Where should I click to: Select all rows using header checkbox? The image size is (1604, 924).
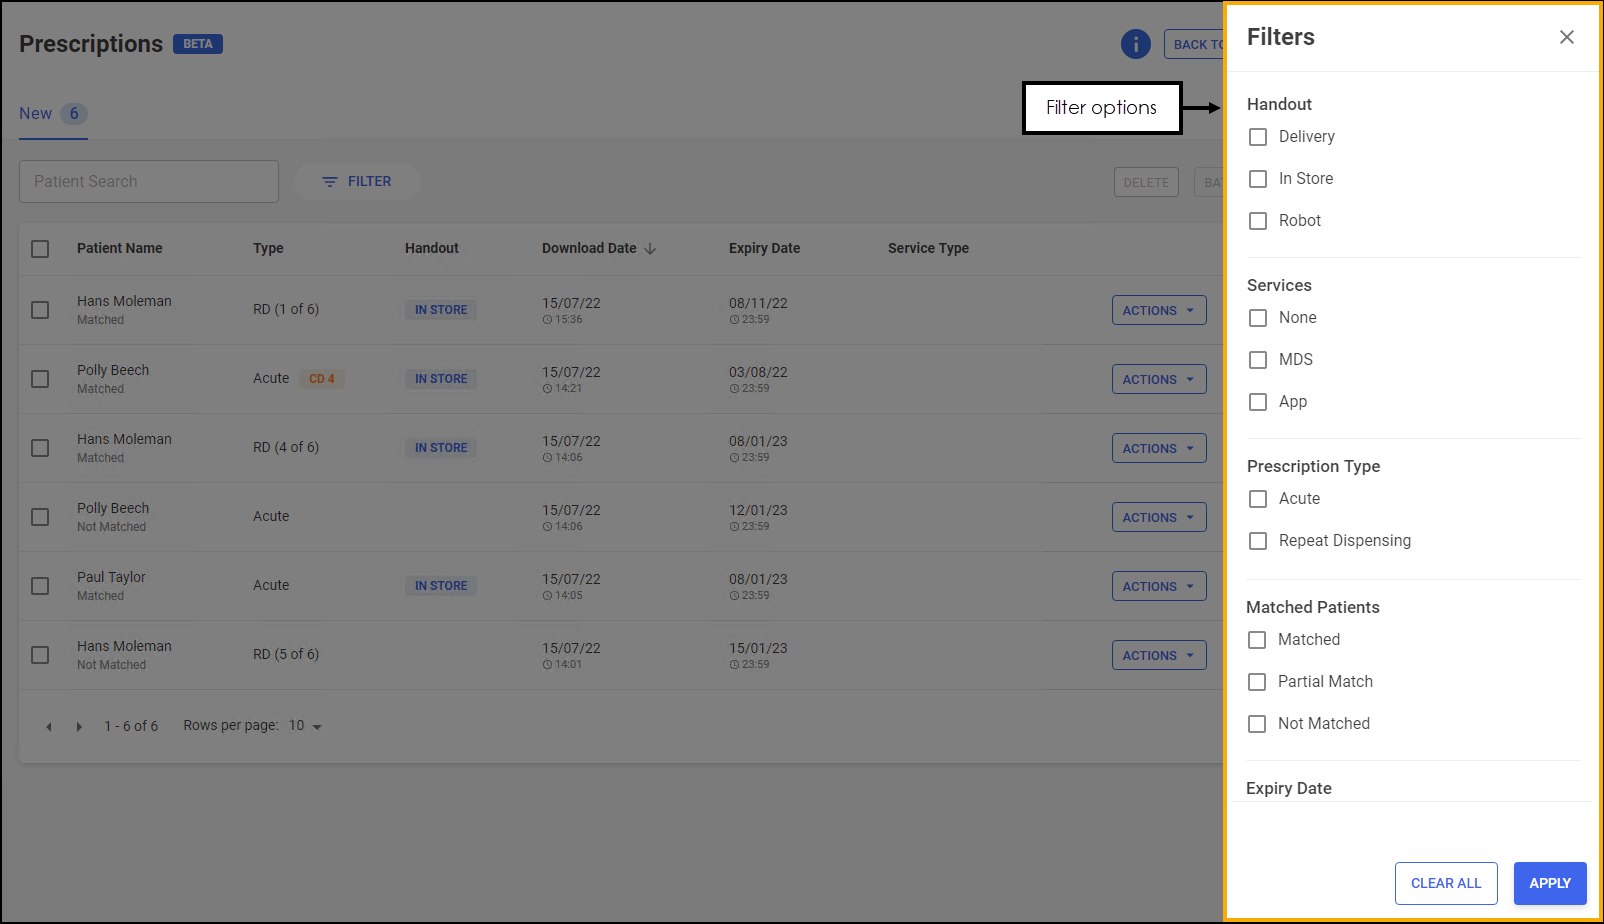click(x=40, y=249)
